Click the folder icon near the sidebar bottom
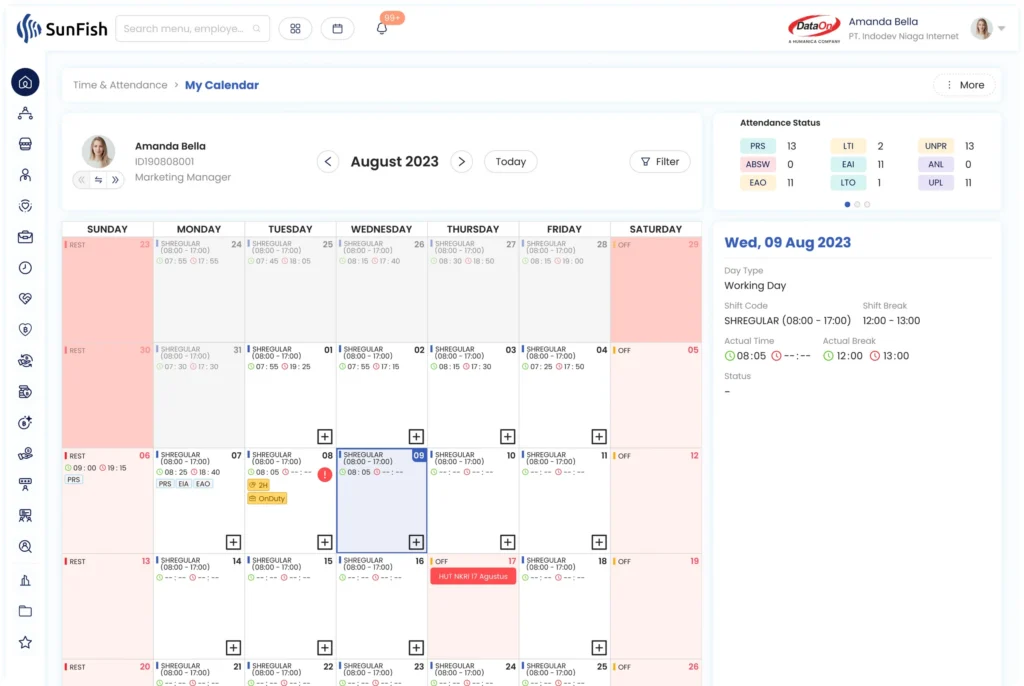1024x686 pixels. 24,610
